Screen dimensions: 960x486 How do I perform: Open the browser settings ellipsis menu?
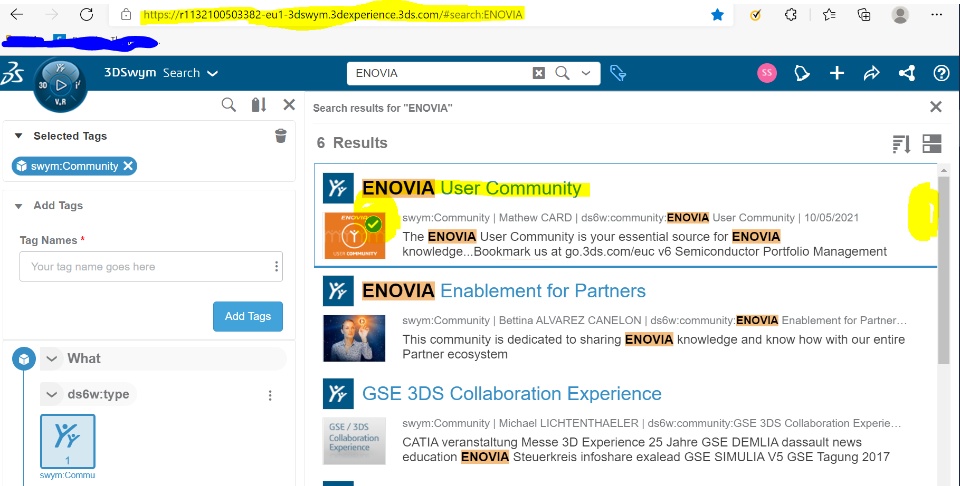pyautogui.click(x=937, y=15)
